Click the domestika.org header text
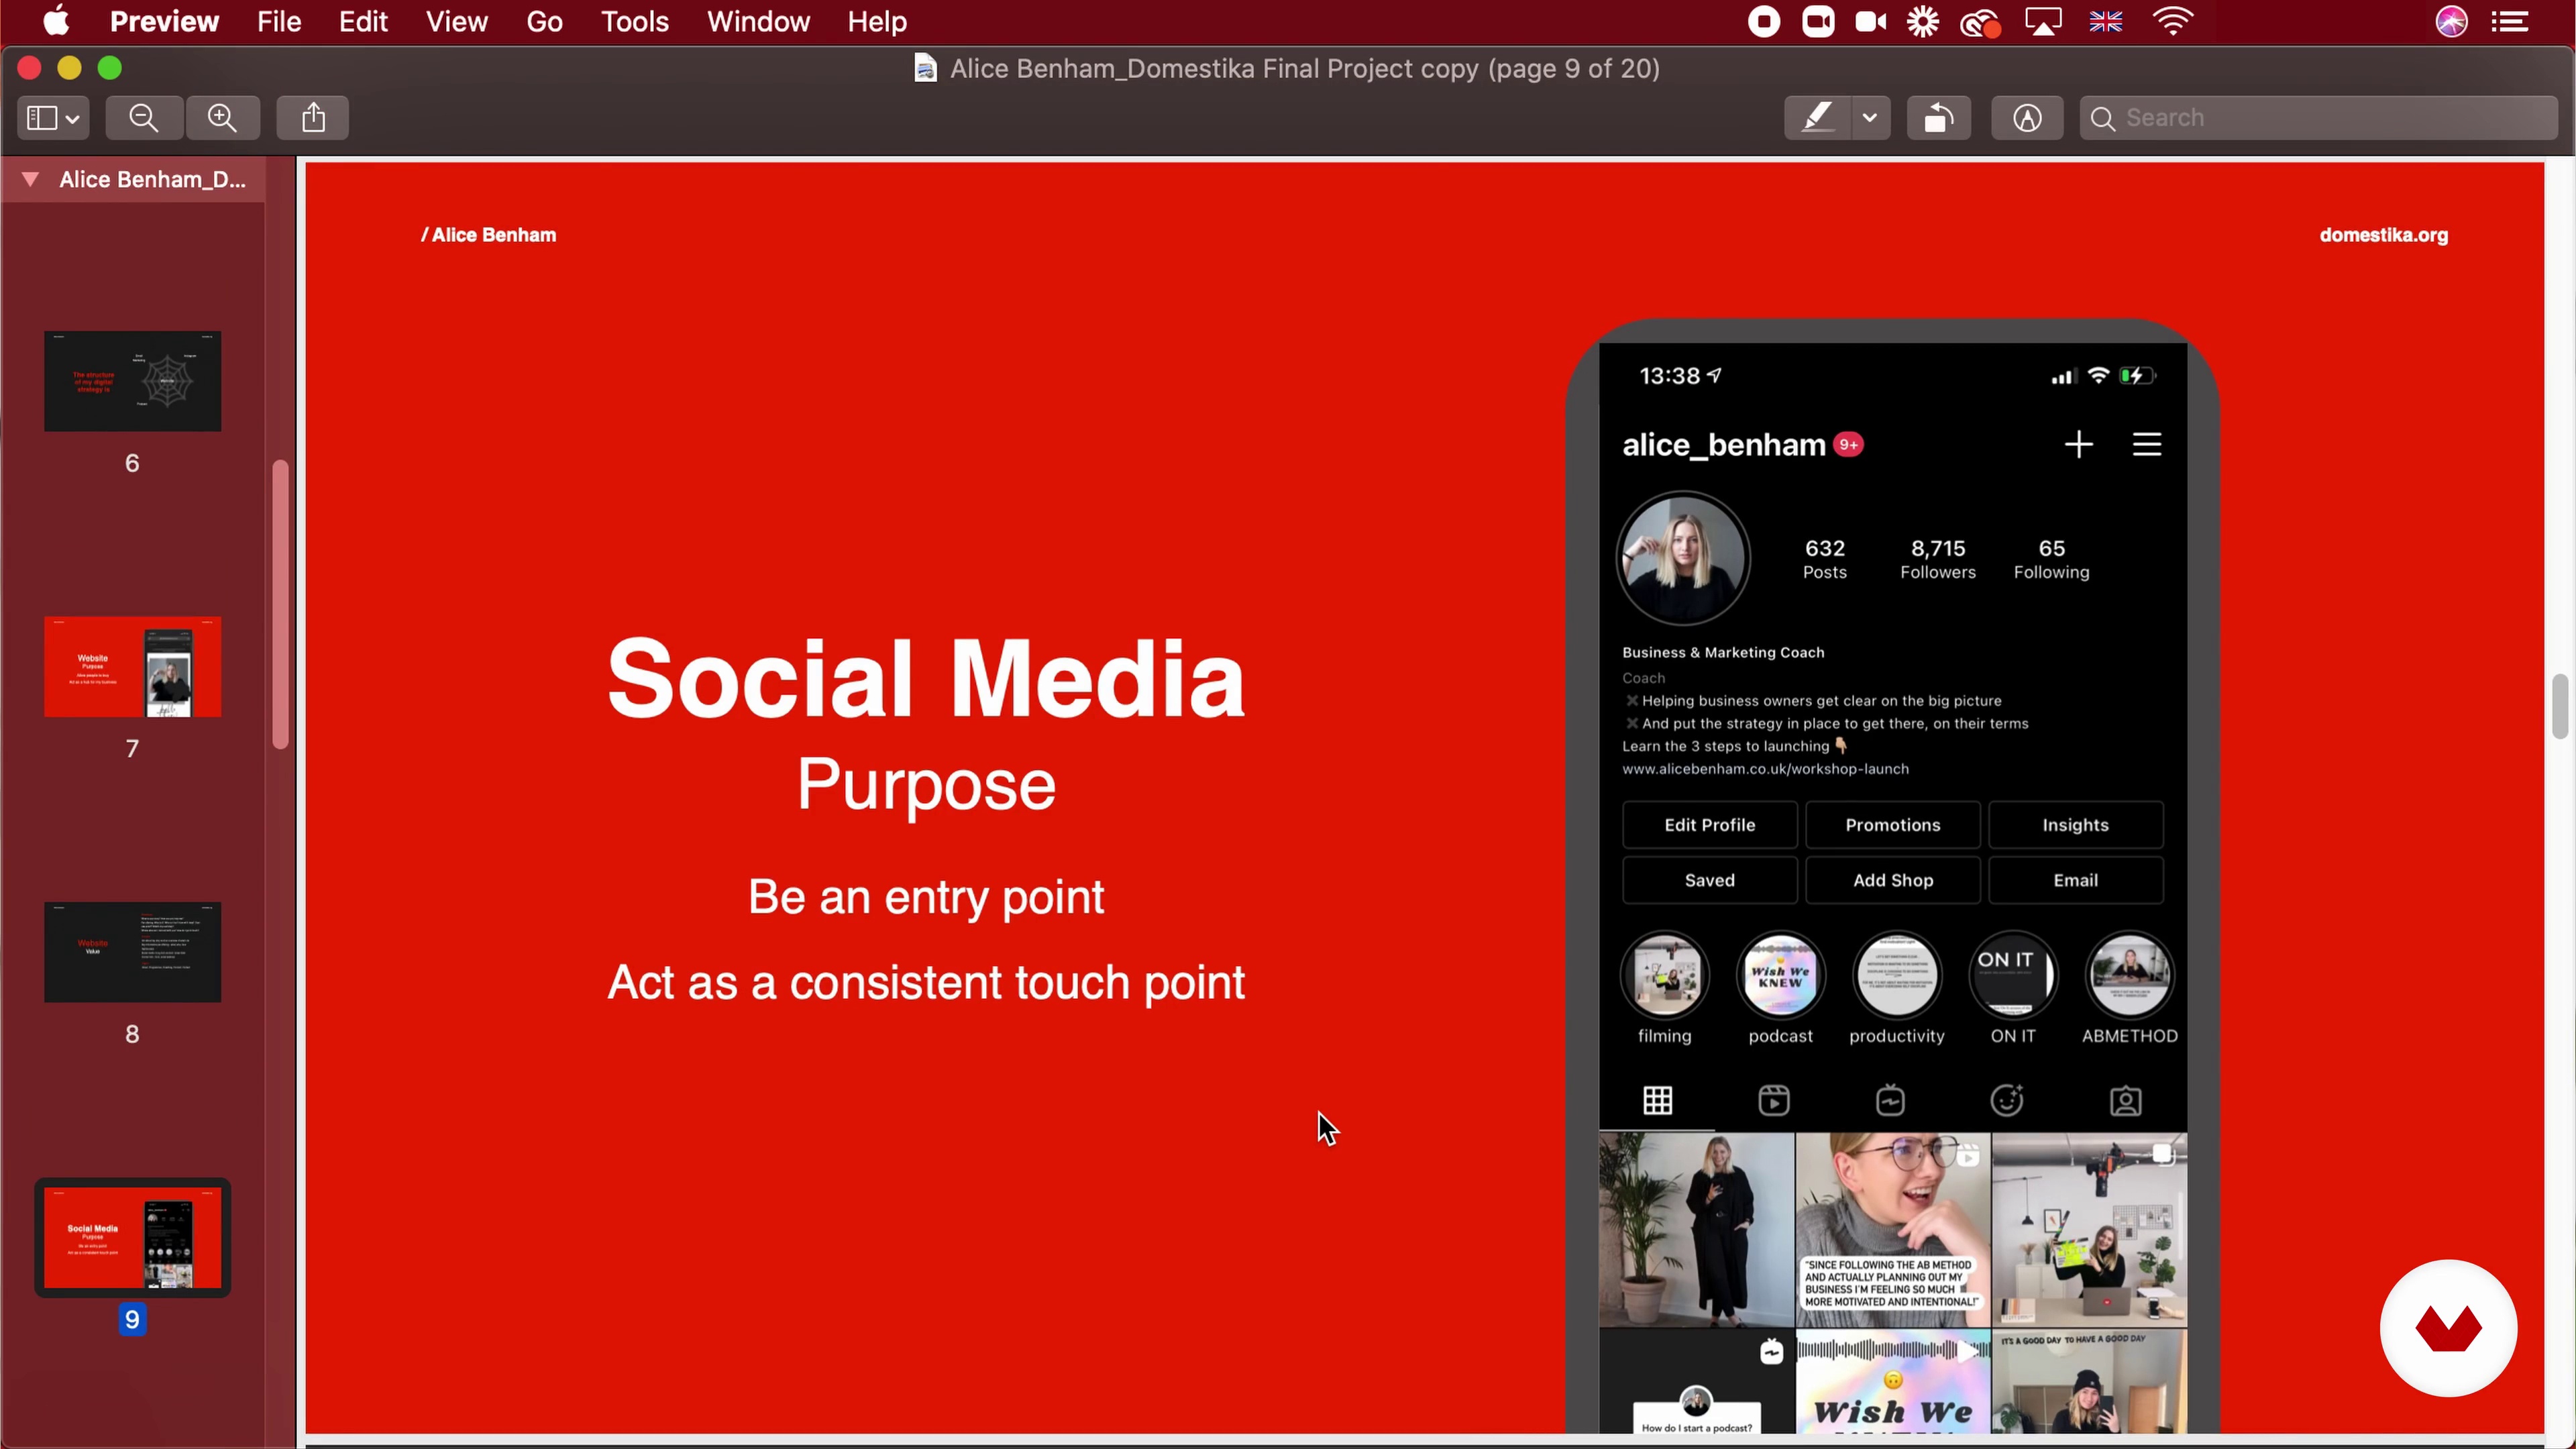 [x=2383, y=235]
